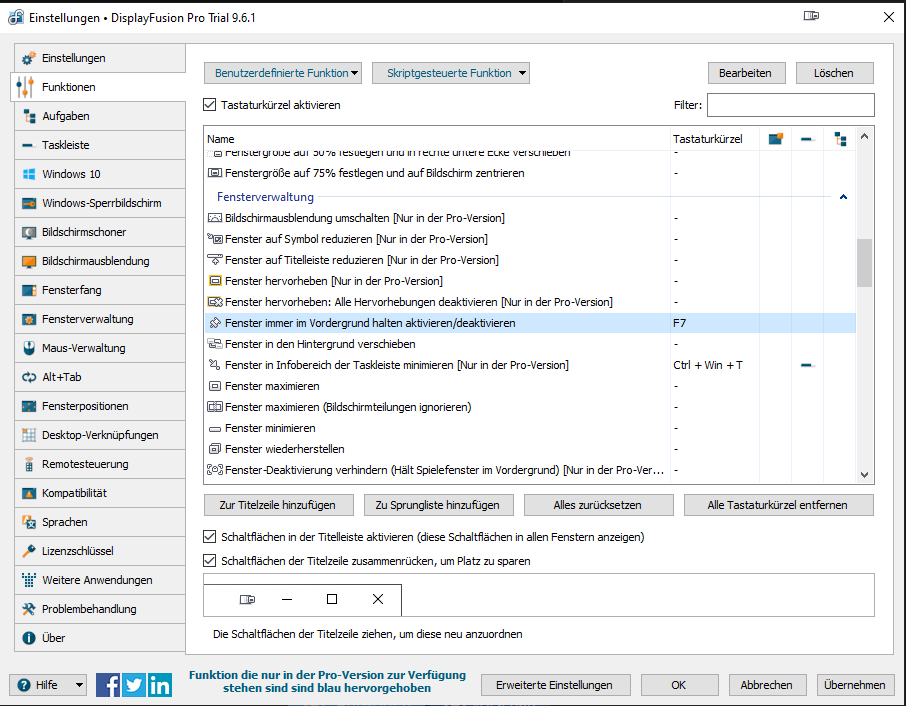The height and width of the screenshot is (706, 906).
Task: Open 'Erweiterte Einstellungen'
Action: click(555, 685)
